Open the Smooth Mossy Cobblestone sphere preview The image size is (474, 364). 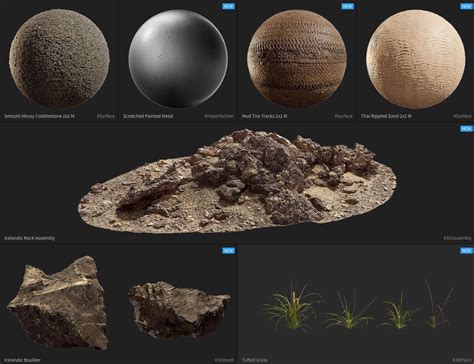[x=59, y=59]
